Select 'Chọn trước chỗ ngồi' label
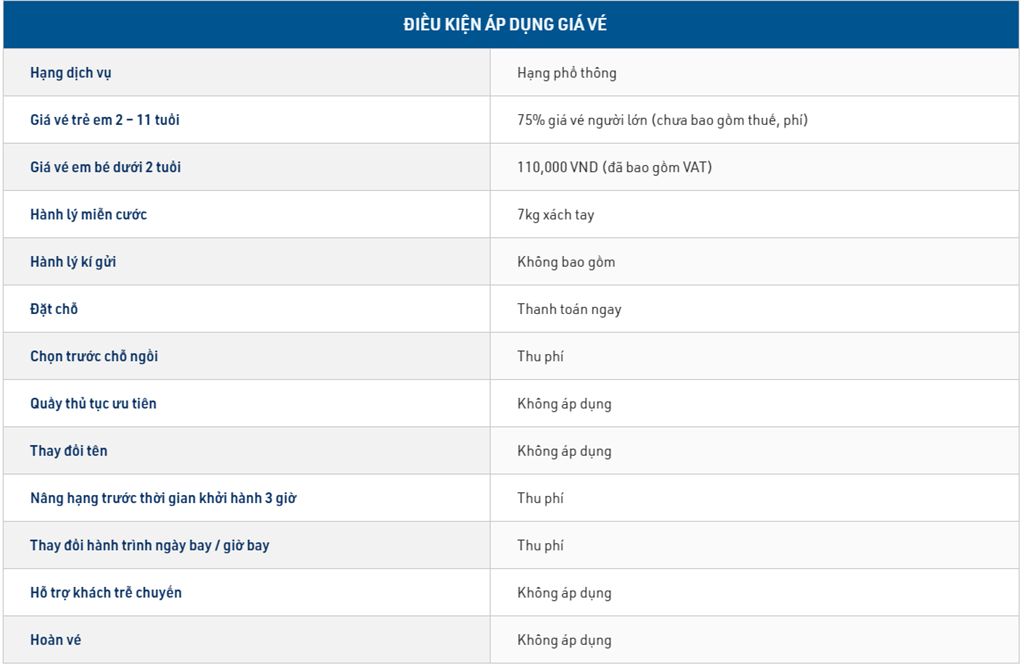 (94, 357)
